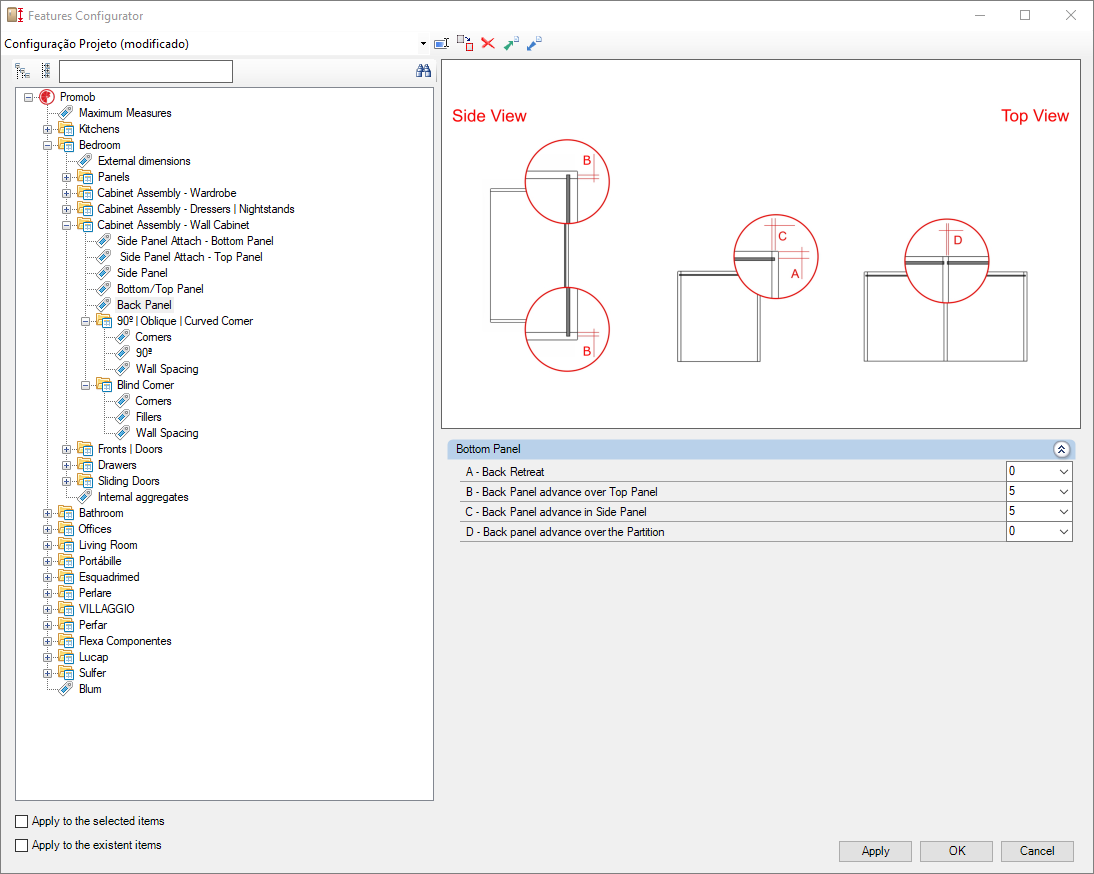Collapse the Promob root node
Viewport: 1094px width, 874px height.
pos(29,97)
